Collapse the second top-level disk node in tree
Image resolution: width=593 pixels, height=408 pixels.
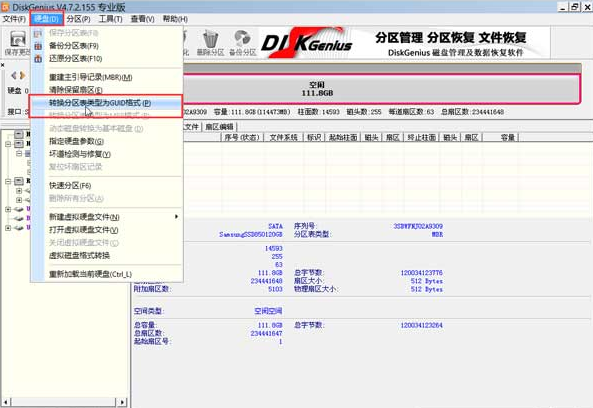[x=8, y=144]
